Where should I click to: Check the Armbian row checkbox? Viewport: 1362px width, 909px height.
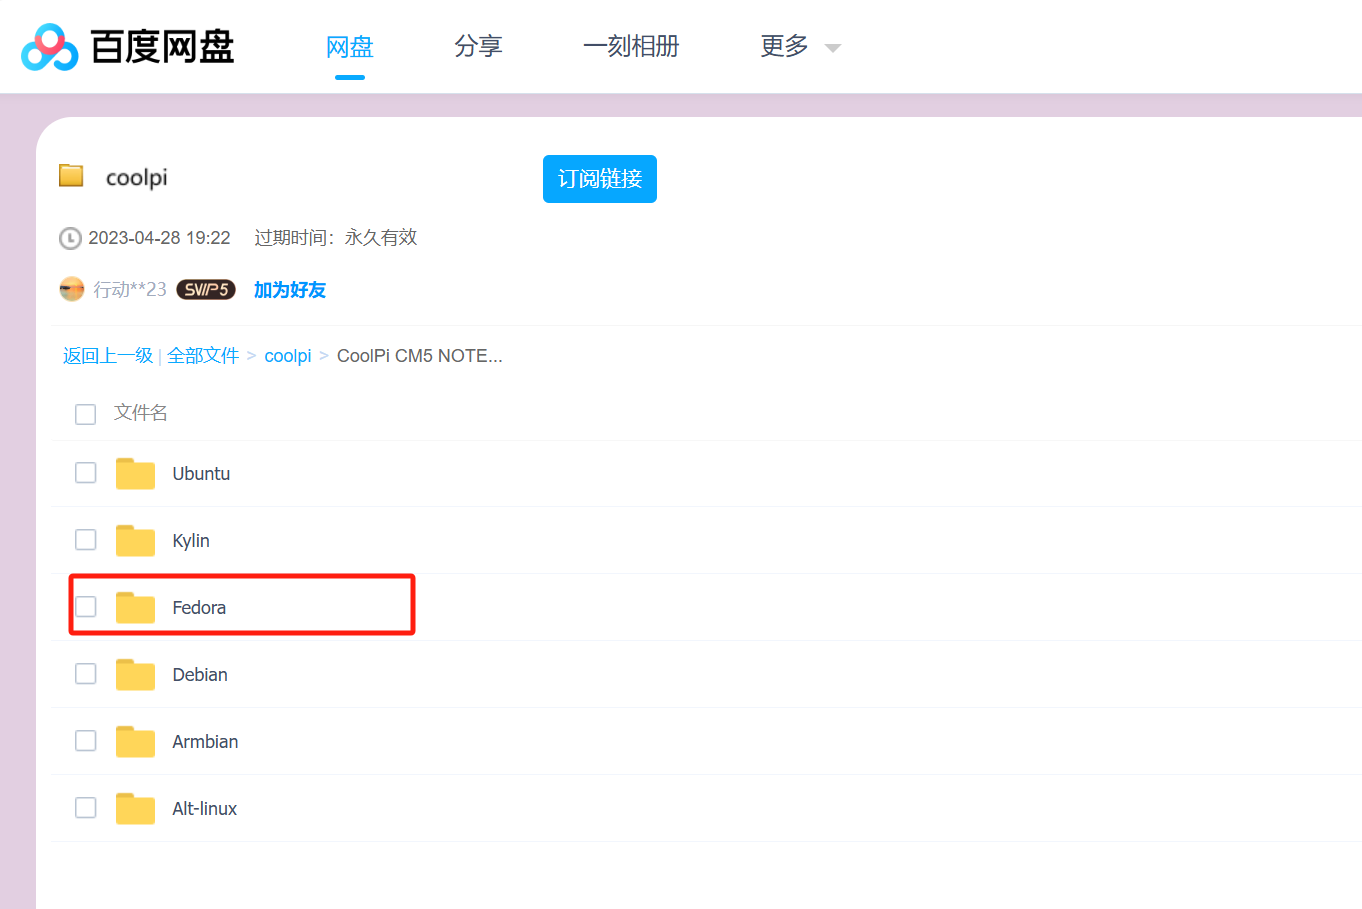point(86,740)
